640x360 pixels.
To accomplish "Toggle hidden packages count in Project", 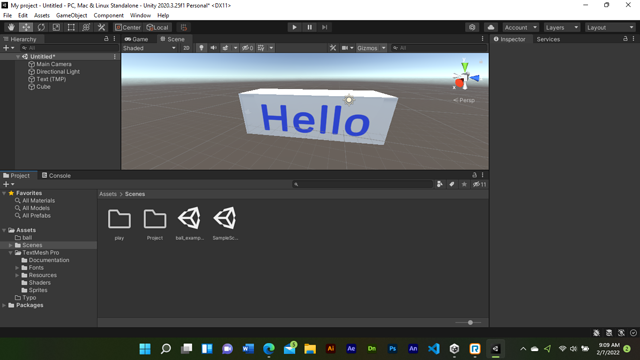I will click(x=480, y=184).
